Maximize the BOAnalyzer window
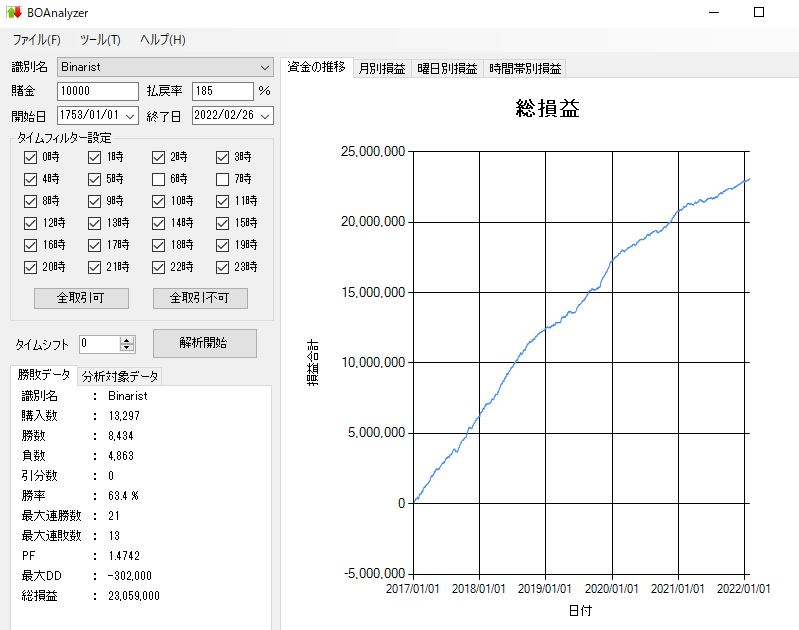799x630 pixels. pyautogui.click(x=759, y=12)
